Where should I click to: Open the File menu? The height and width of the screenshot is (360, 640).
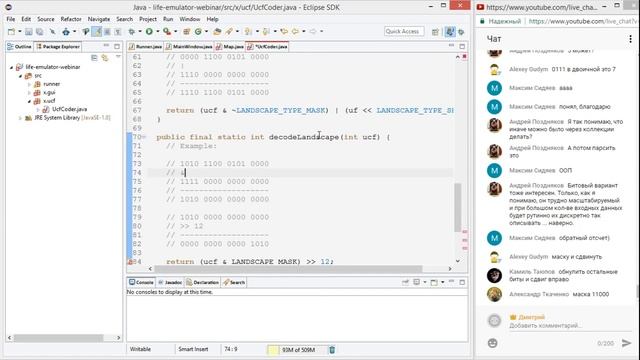[x=11, y=19]
